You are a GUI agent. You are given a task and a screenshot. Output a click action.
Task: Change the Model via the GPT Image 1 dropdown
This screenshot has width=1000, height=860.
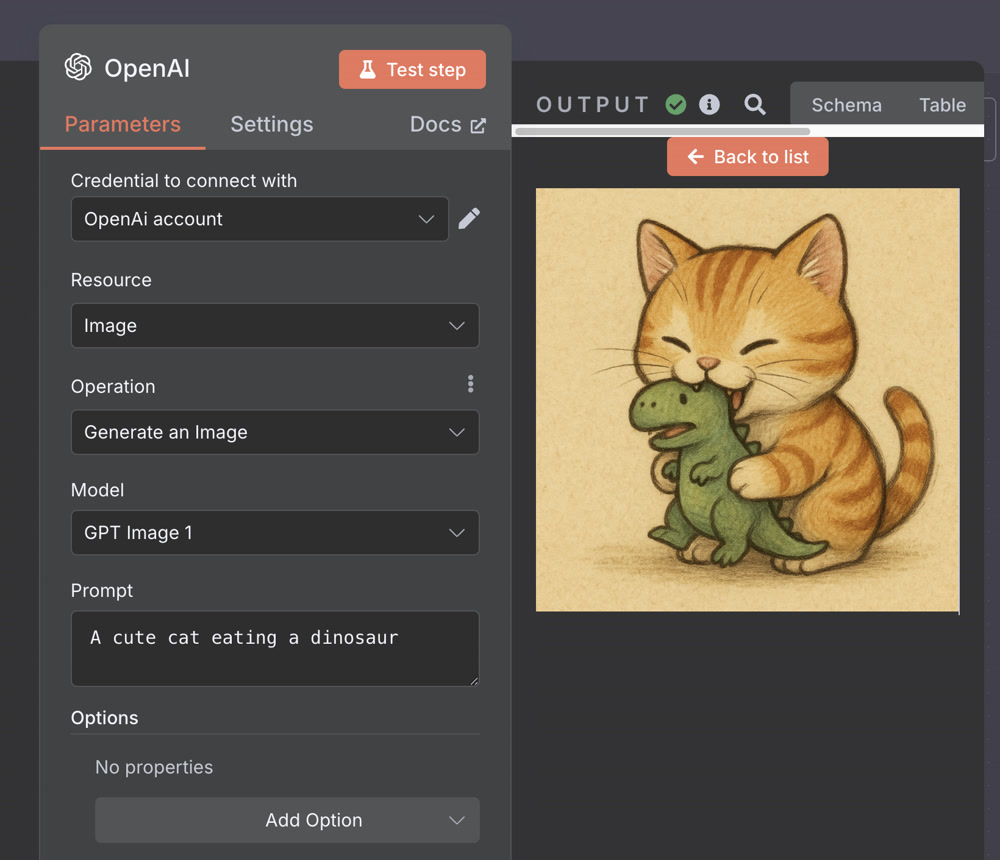tap(275, 532)
